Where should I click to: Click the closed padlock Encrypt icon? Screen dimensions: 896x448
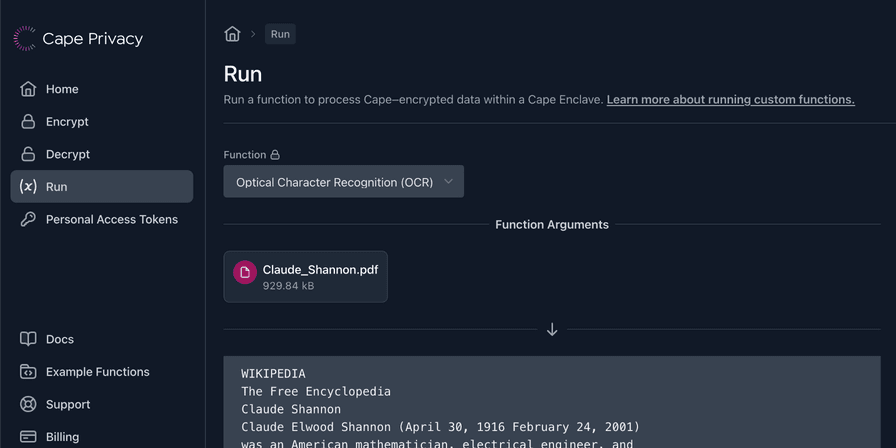click(28, 122)
